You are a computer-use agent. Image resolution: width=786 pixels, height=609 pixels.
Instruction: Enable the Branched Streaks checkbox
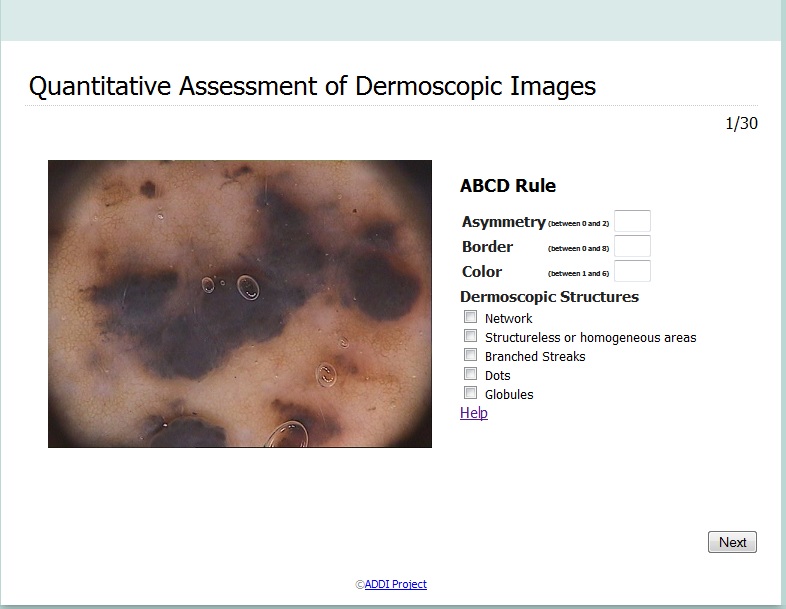[470, 355]
